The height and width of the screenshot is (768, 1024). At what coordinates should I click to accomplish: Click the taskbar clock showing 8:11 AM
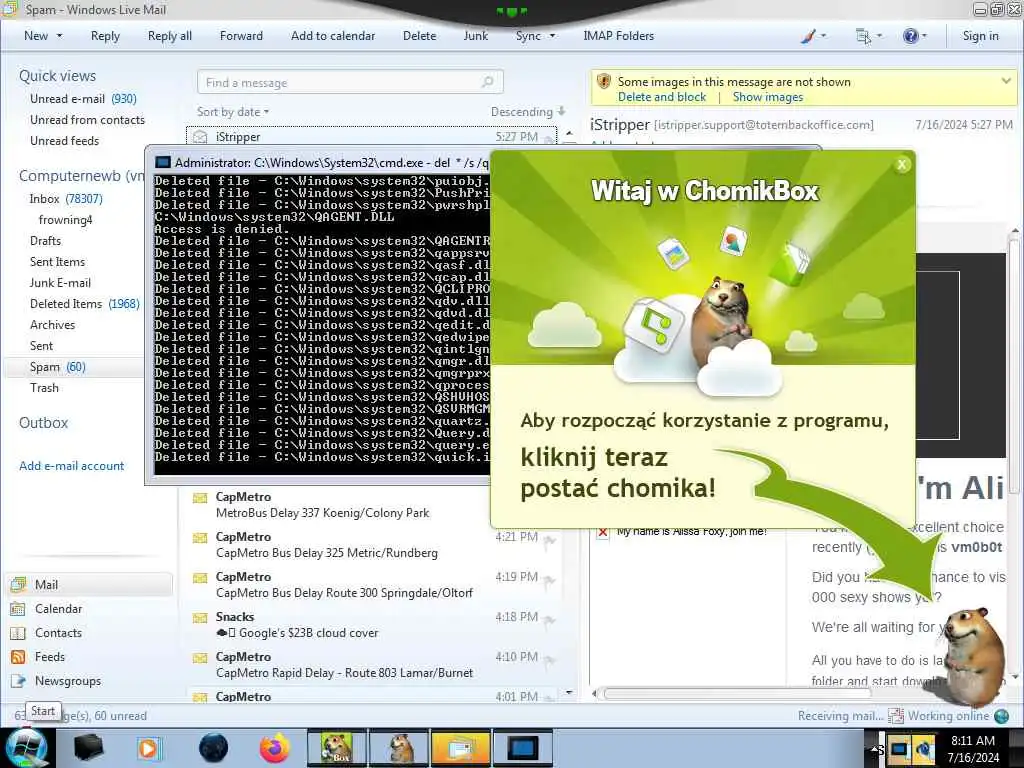(972, 748)
